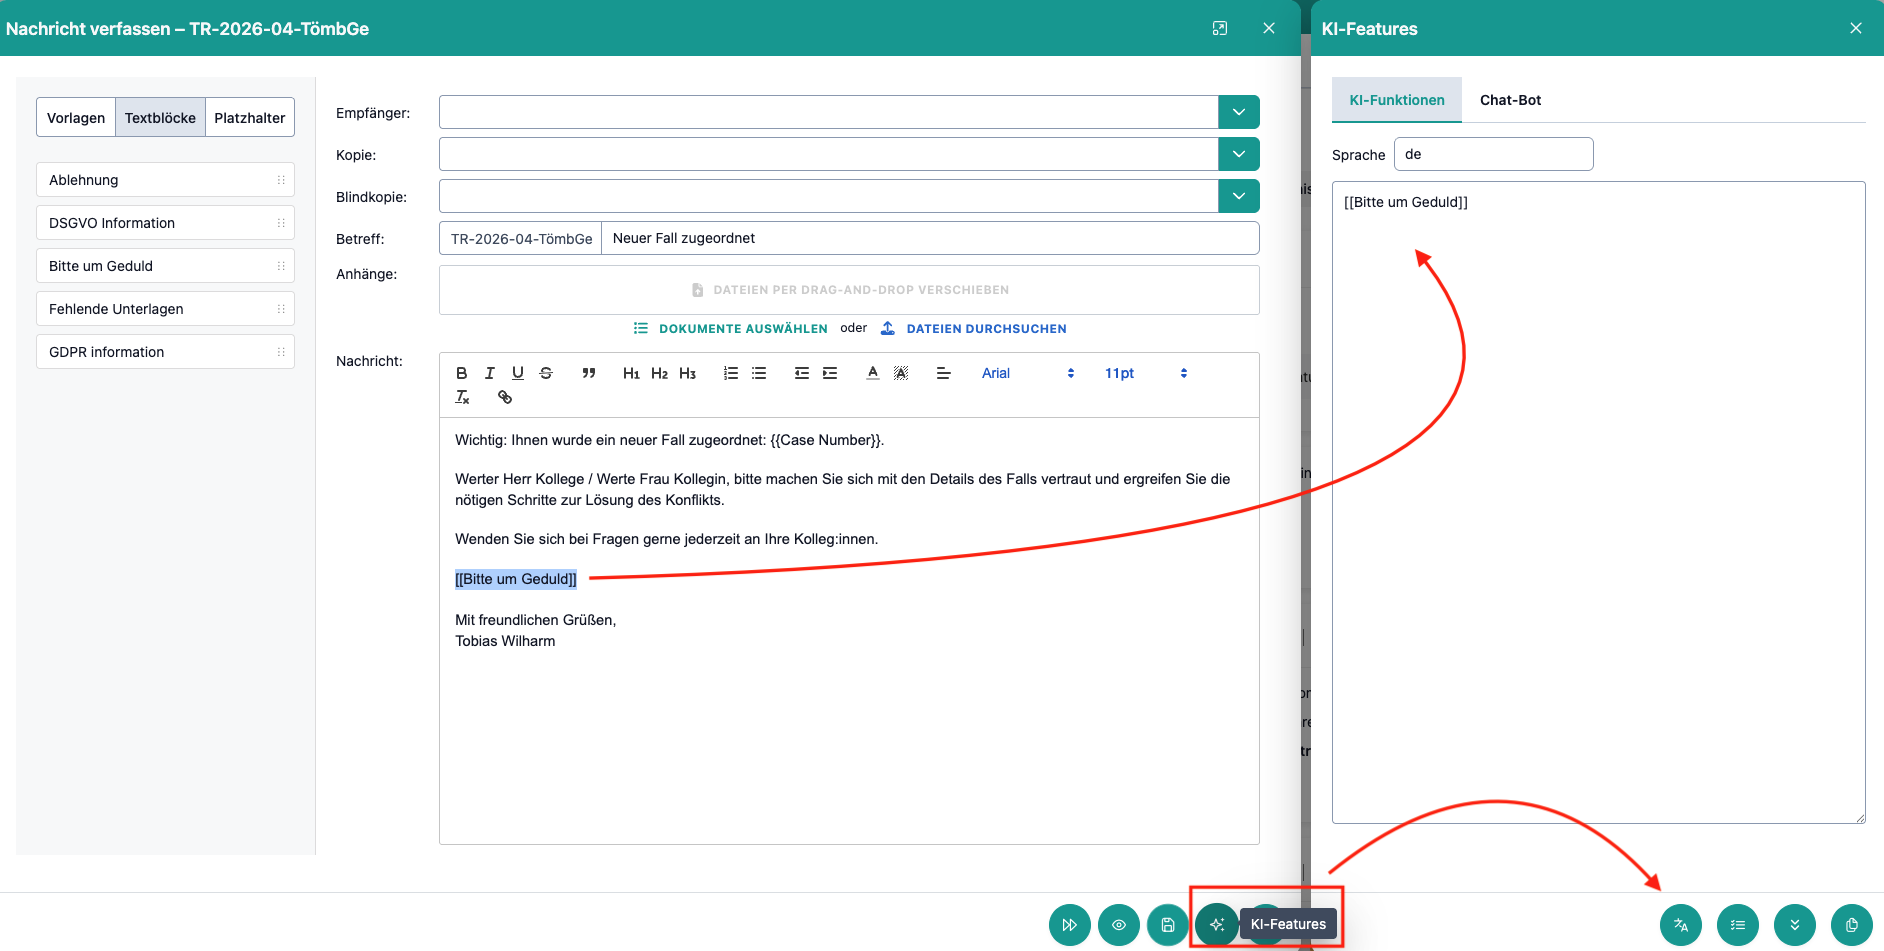Toggle underline formatting in message editor
The image size is (1884, 951).
517,373
